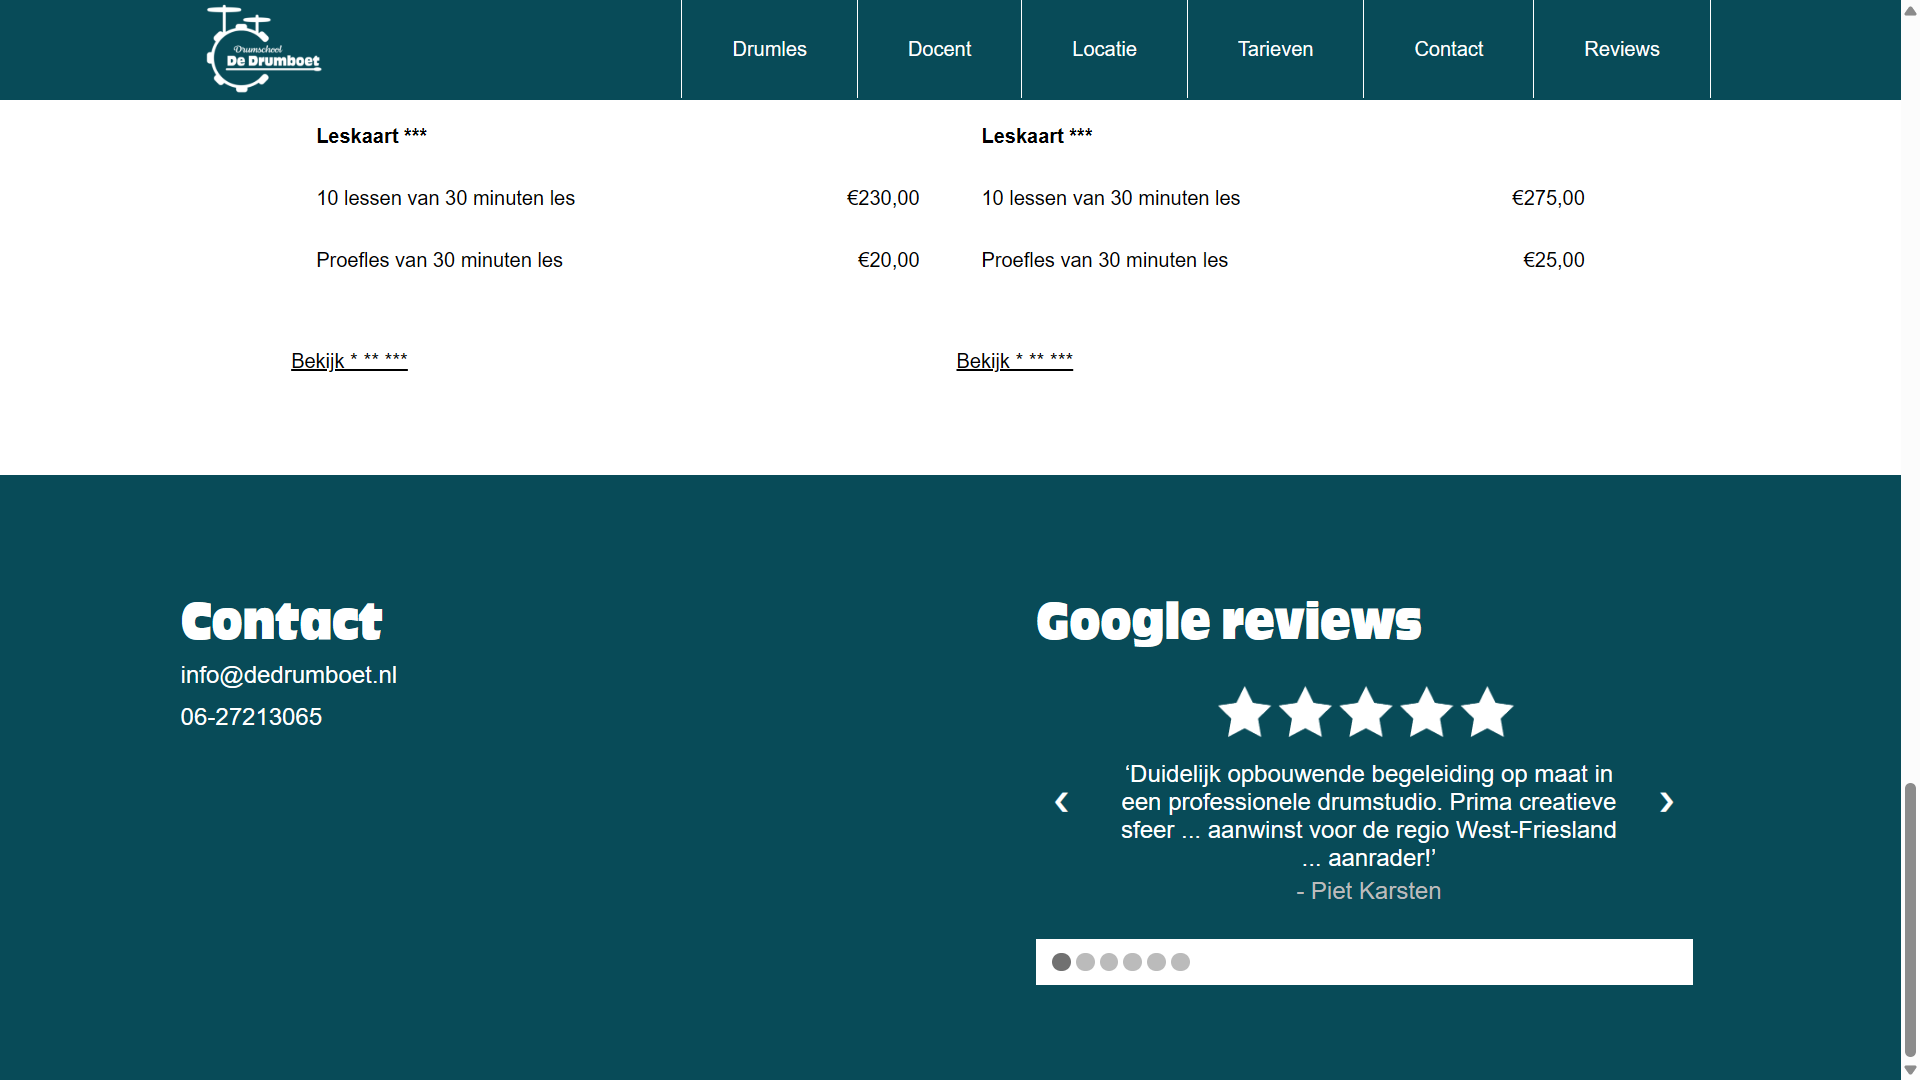Click the first rating star
The image size is (1920, 1080).
coord(1244,713)
